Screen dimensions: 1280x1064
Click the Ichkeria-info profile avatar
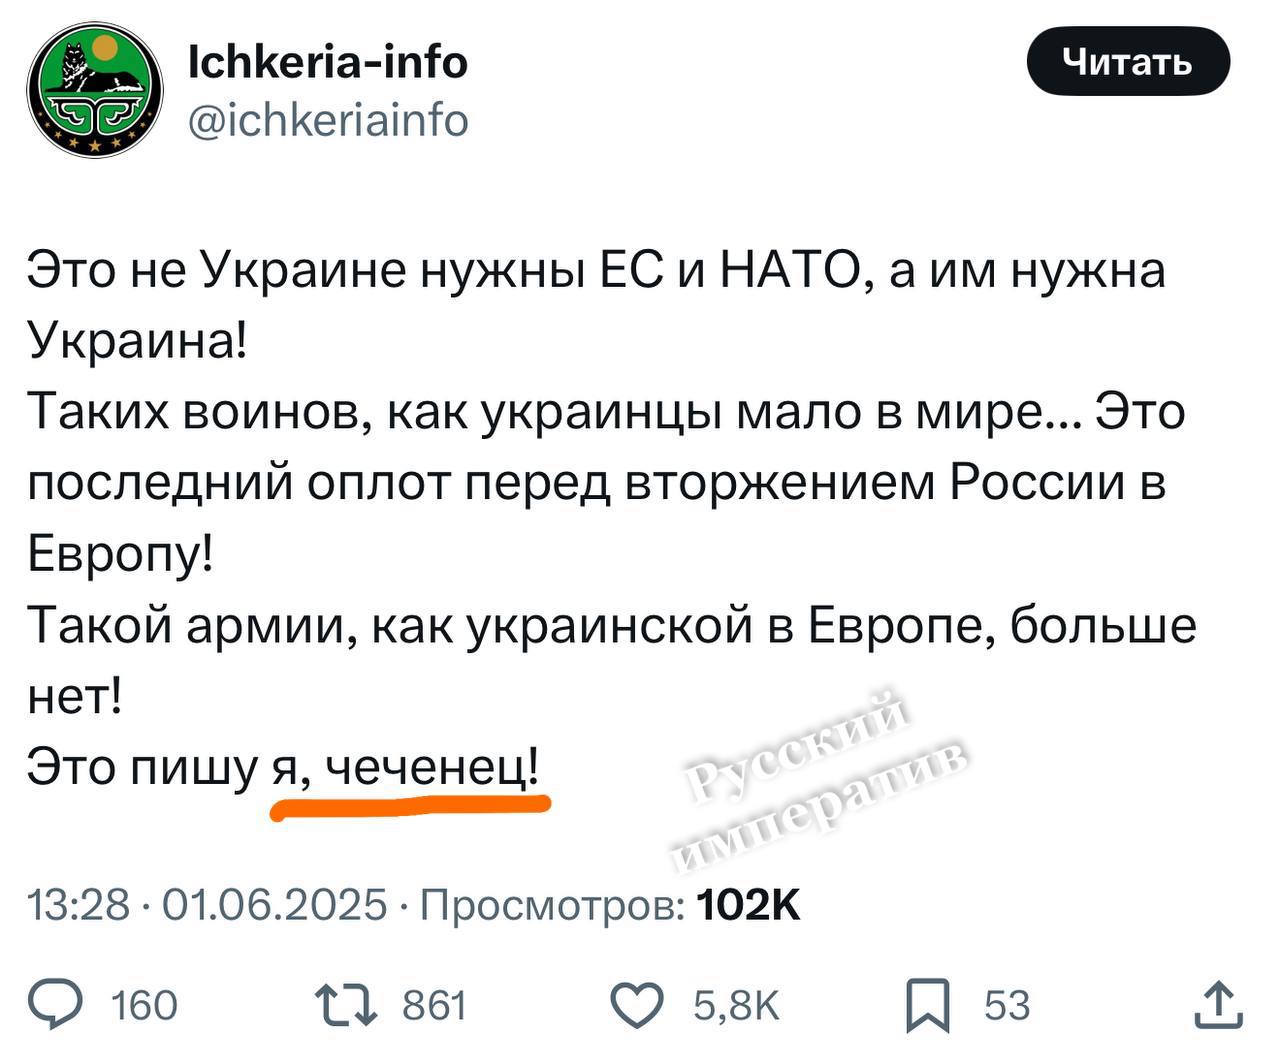pyautogui.click(x=95, y=92)
